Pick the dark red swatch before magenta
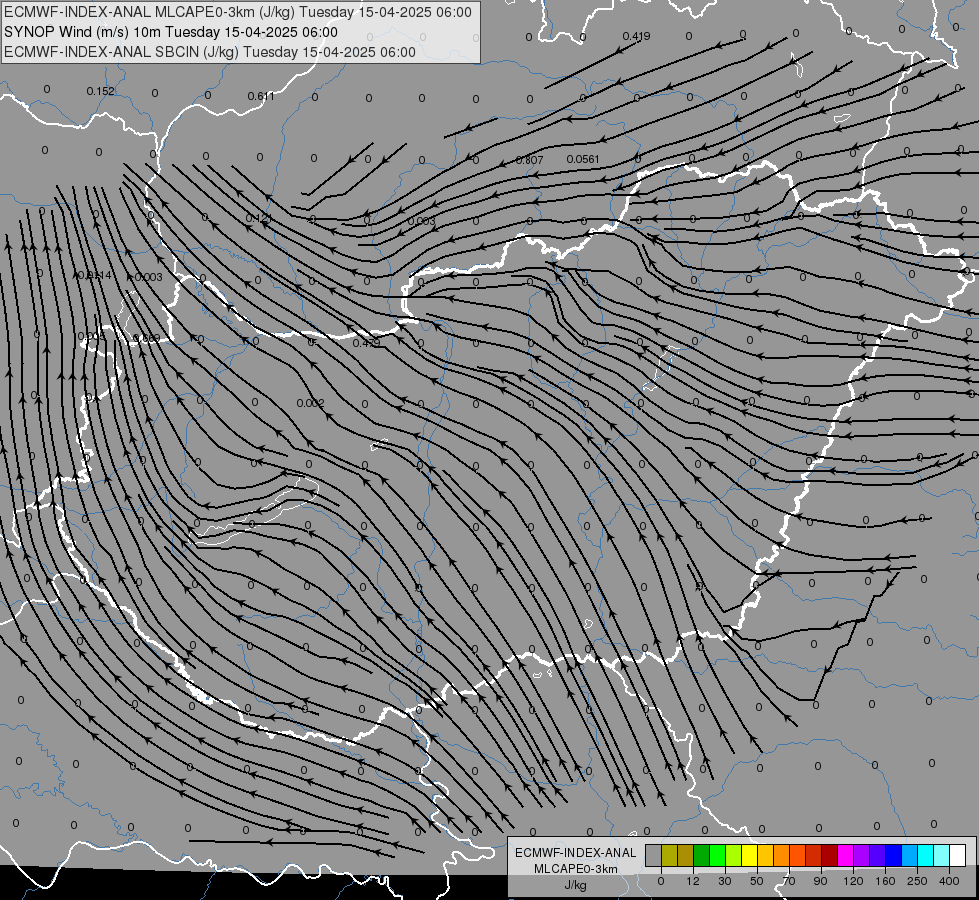The width and height of the screenshot is (979, 900). (830, 855)
